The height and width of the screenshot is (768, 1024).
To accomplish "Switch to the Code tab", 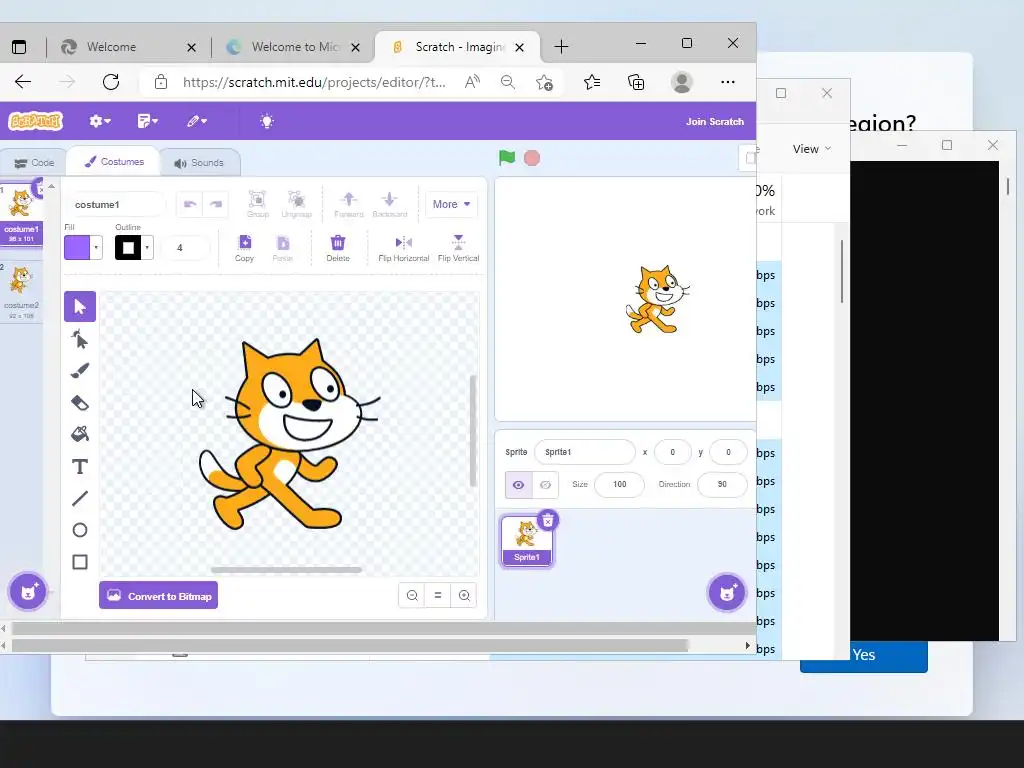I will point(34,163).
